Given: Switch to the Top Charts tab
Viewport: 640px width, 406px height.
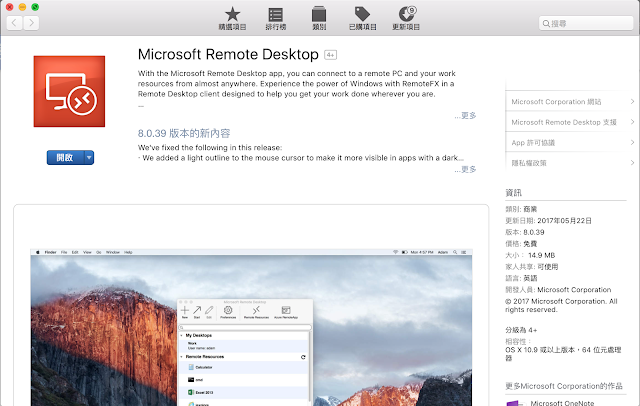Looking at the screenshot, I should (x=276, y=18).
